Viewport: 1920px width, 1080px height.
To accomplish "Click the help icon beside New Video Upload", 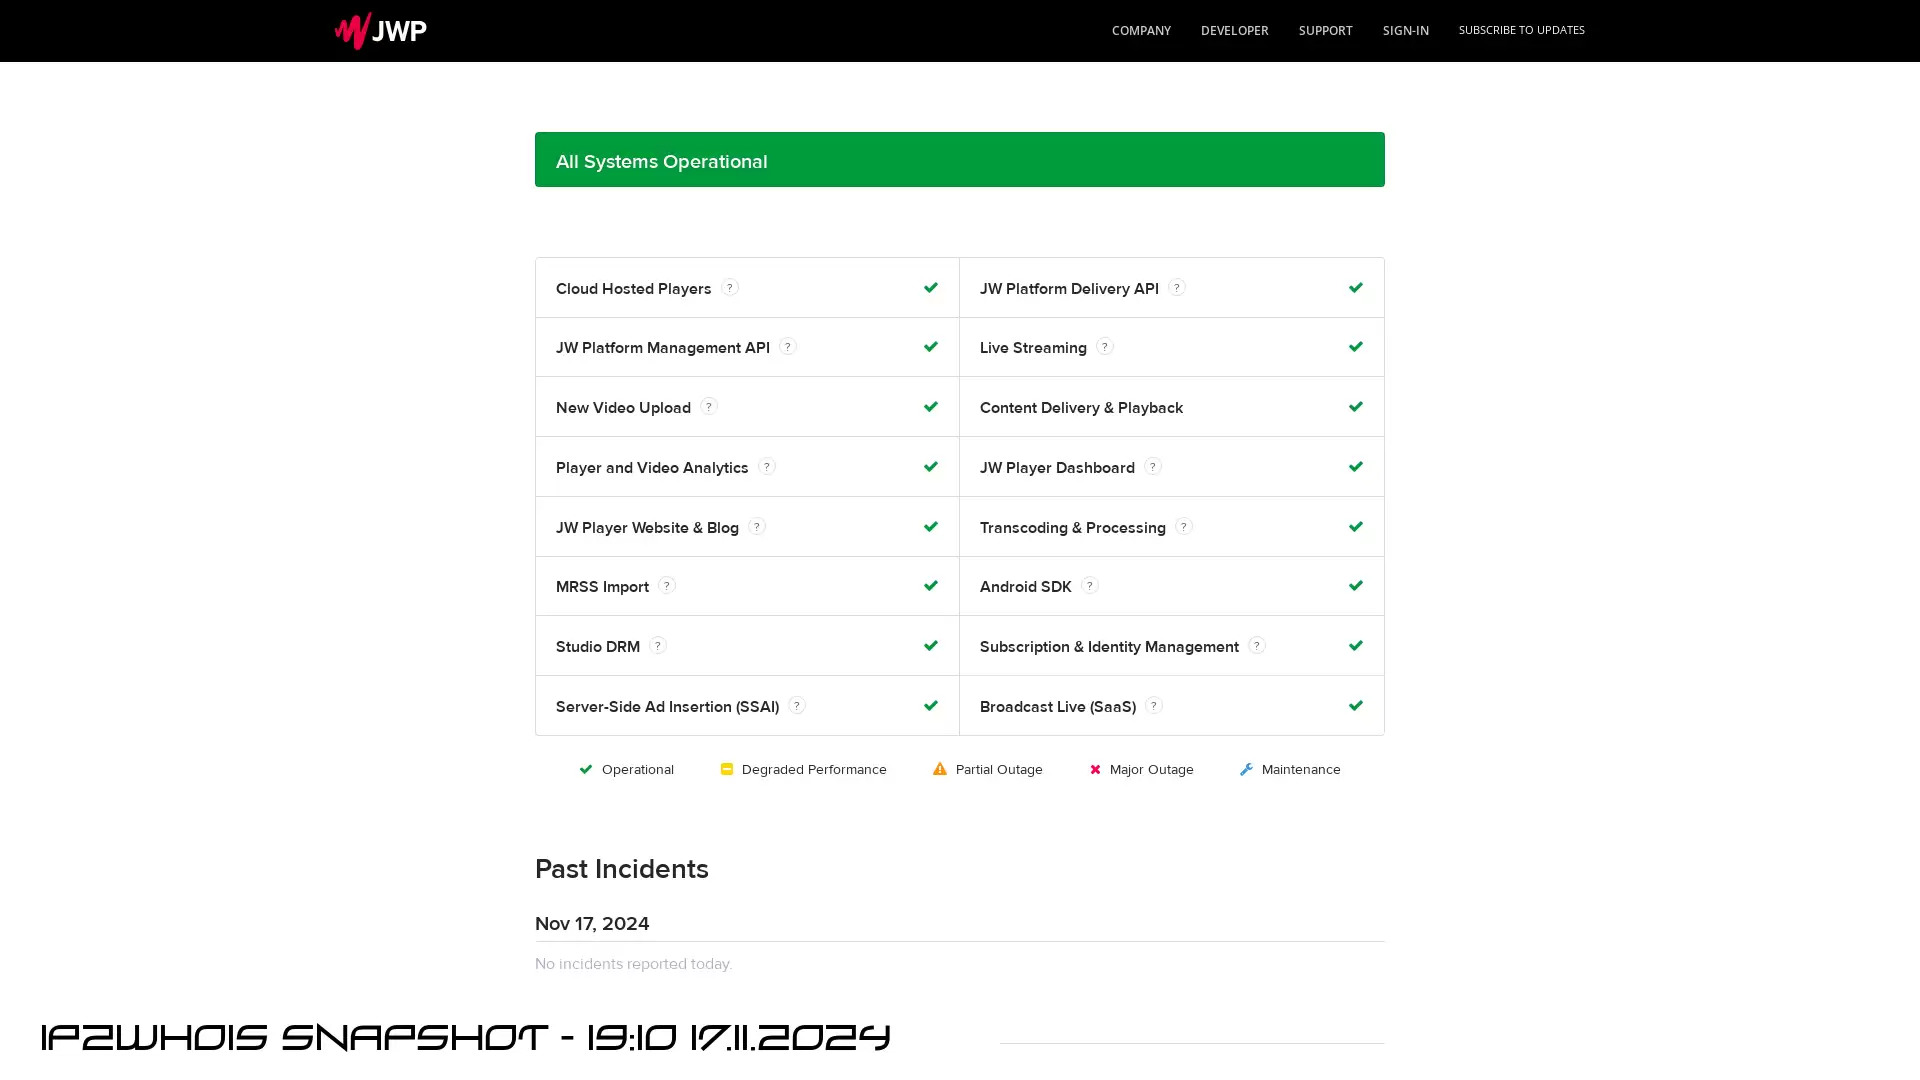I will point(709,407).
